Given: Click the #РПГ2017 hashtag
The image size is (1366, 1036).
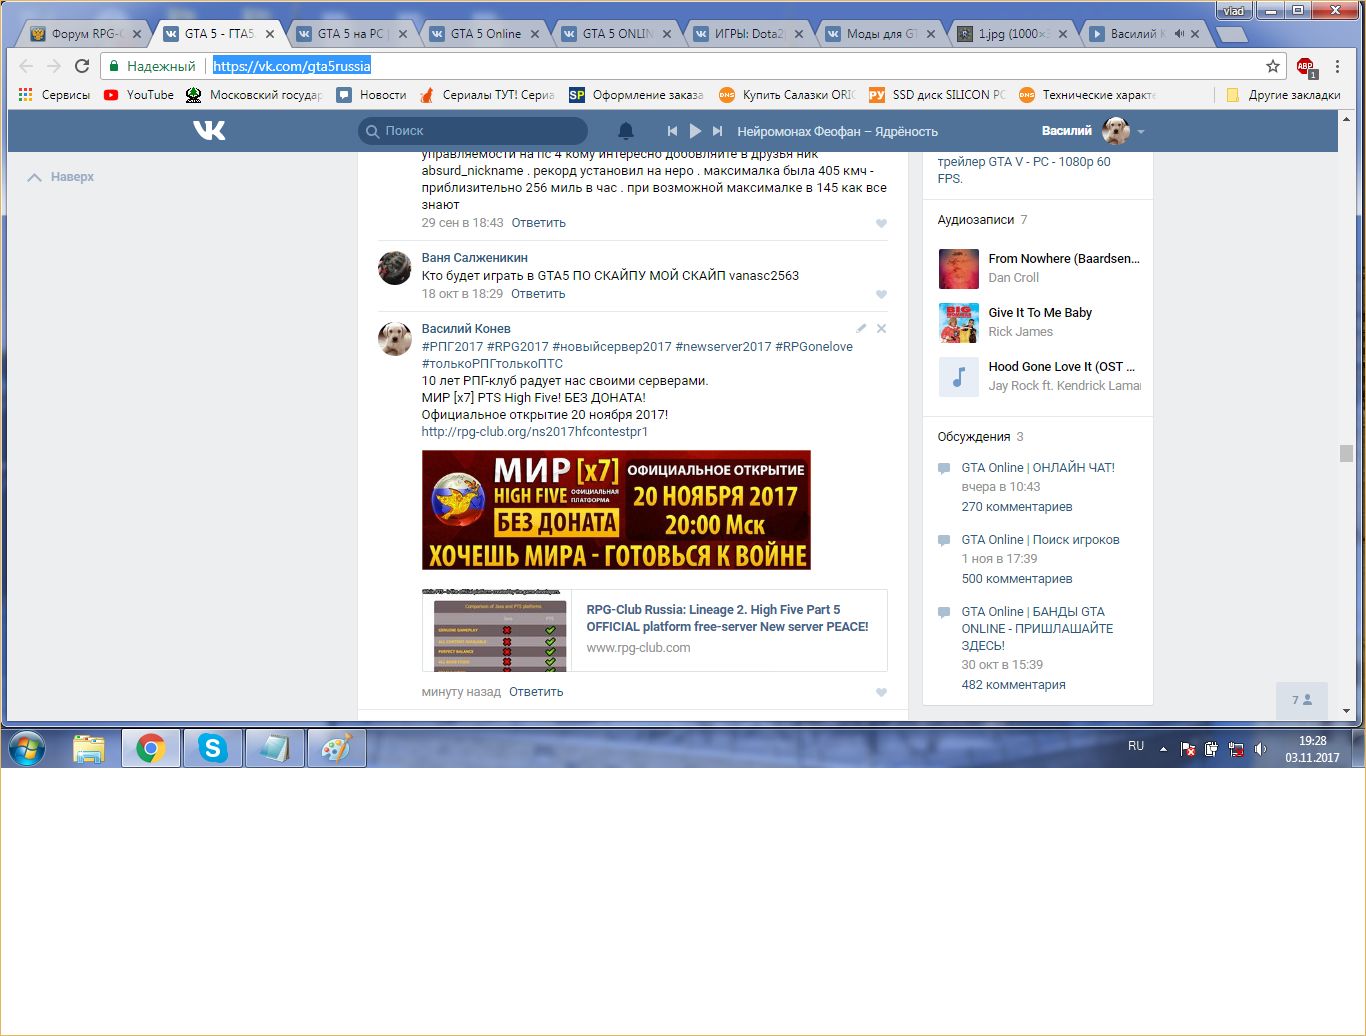Looking at the screenshot, I should pos(452,347).
